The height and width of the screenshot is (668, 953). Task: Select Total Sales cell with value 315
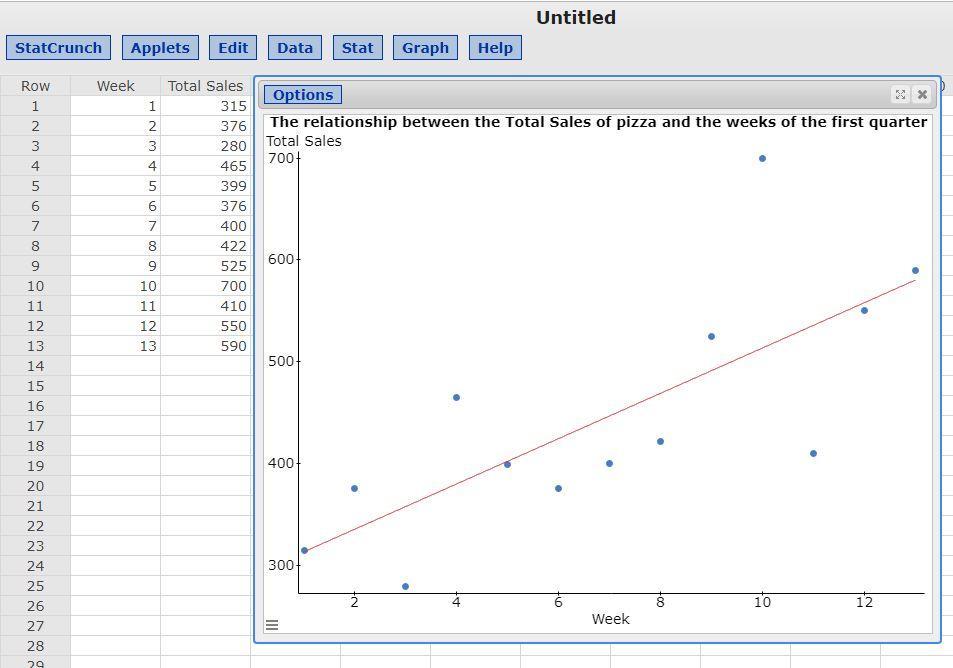pos(205,106)
